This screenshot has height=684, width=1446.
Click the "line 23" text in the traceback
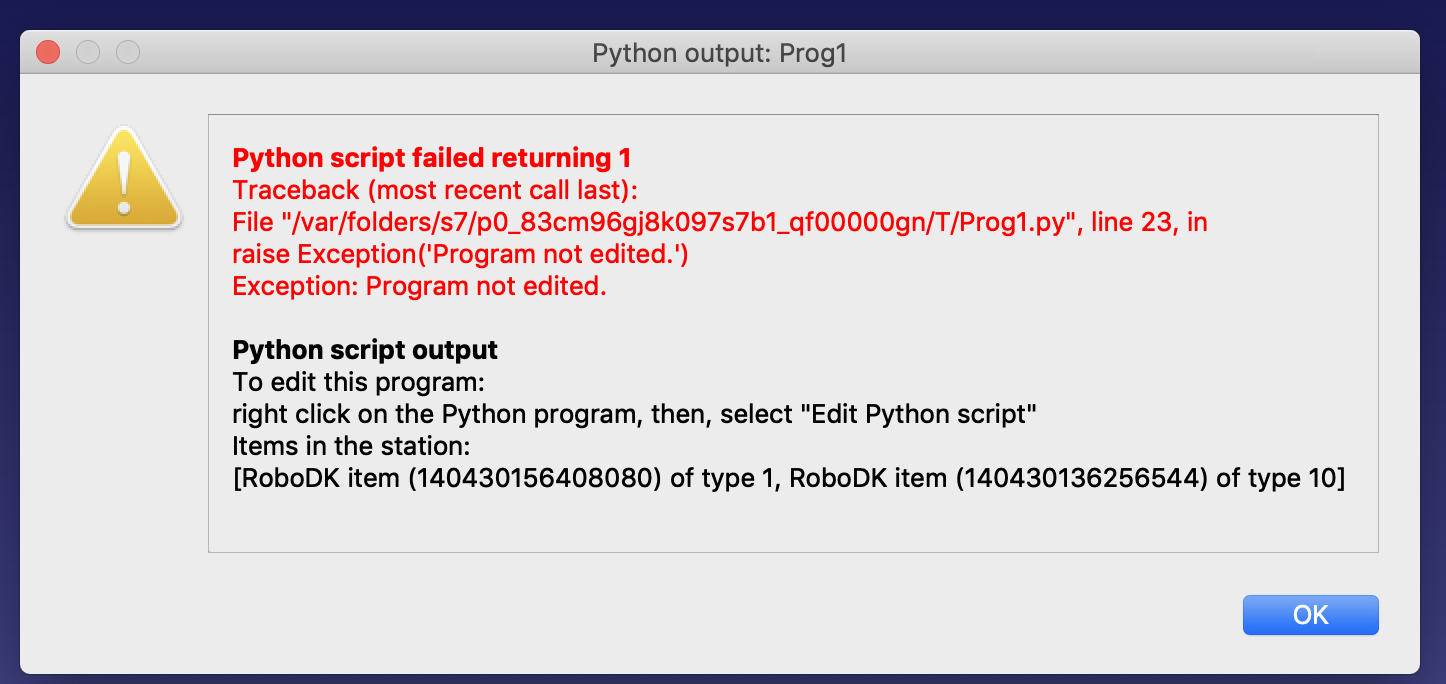(x=1123, y=222)
